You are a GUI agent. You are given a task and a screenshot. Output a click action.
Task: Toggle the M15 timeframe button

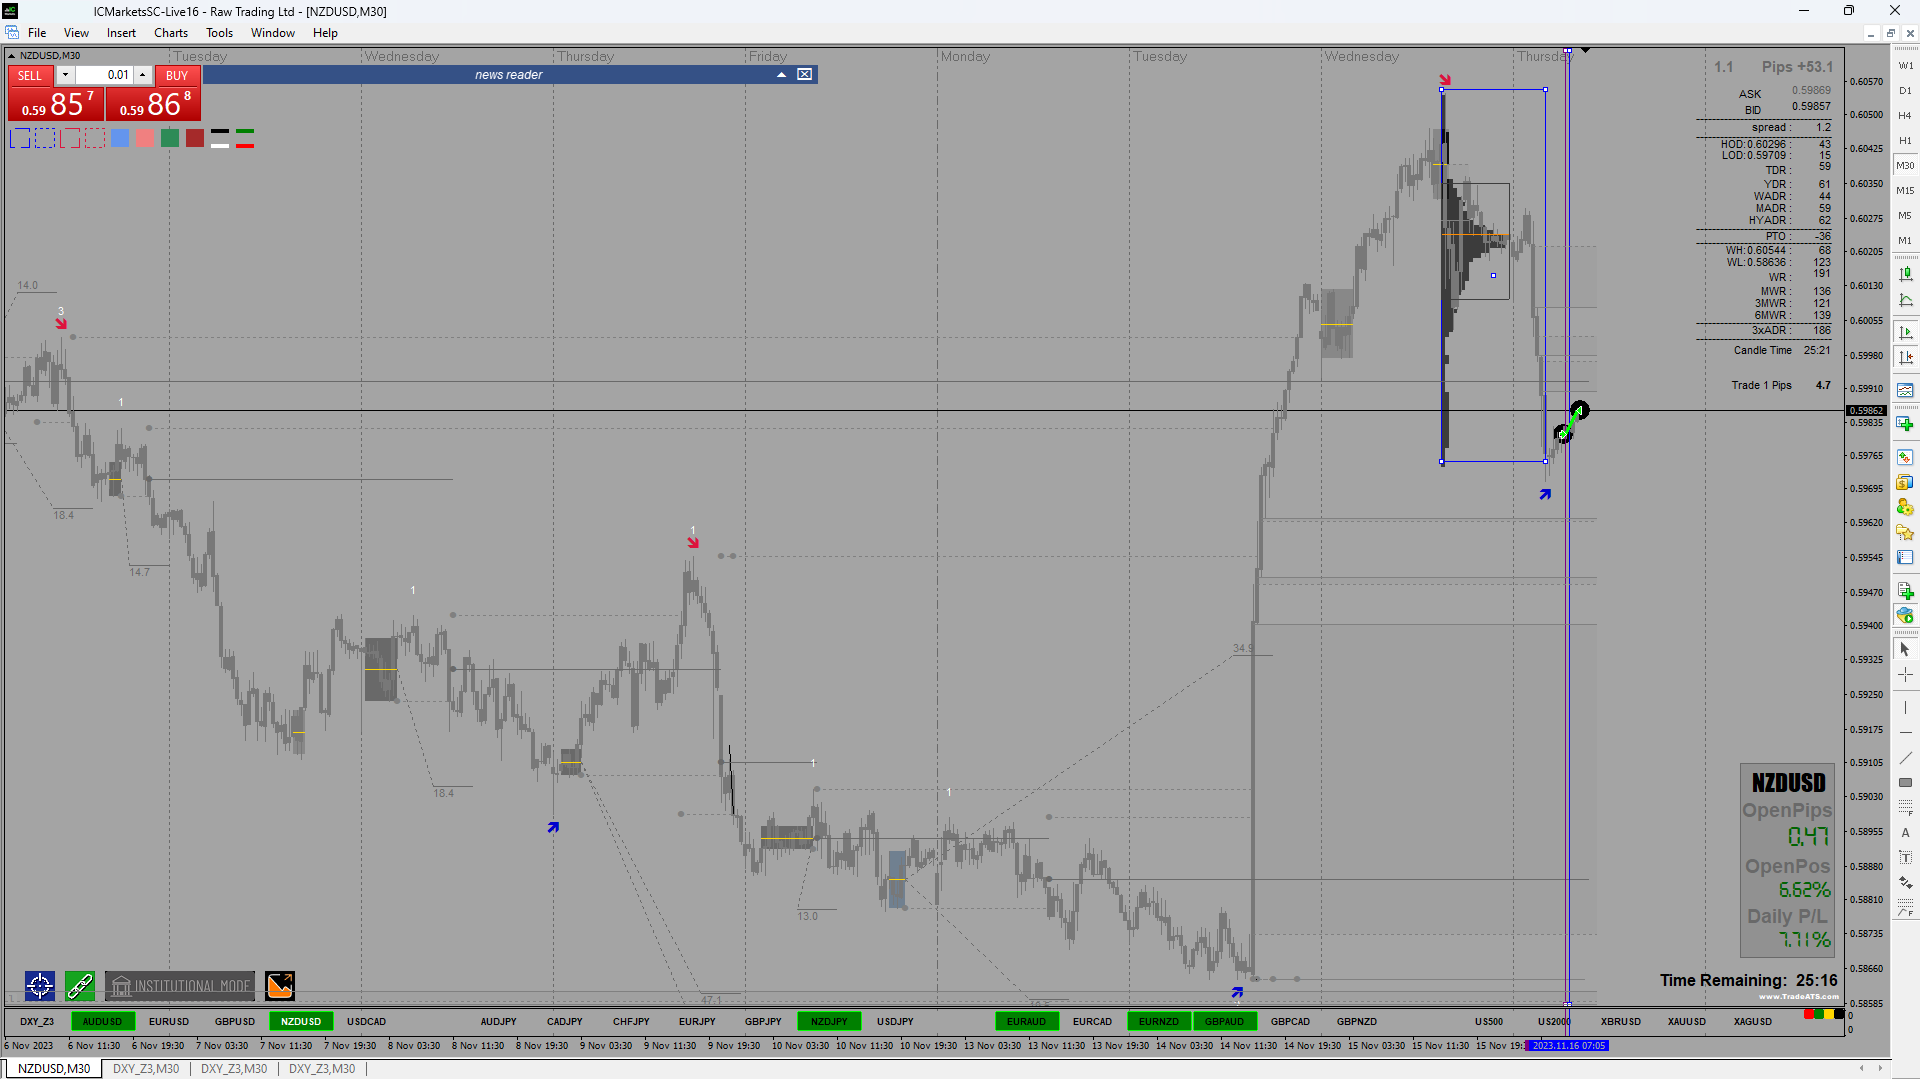(1905, 190)
